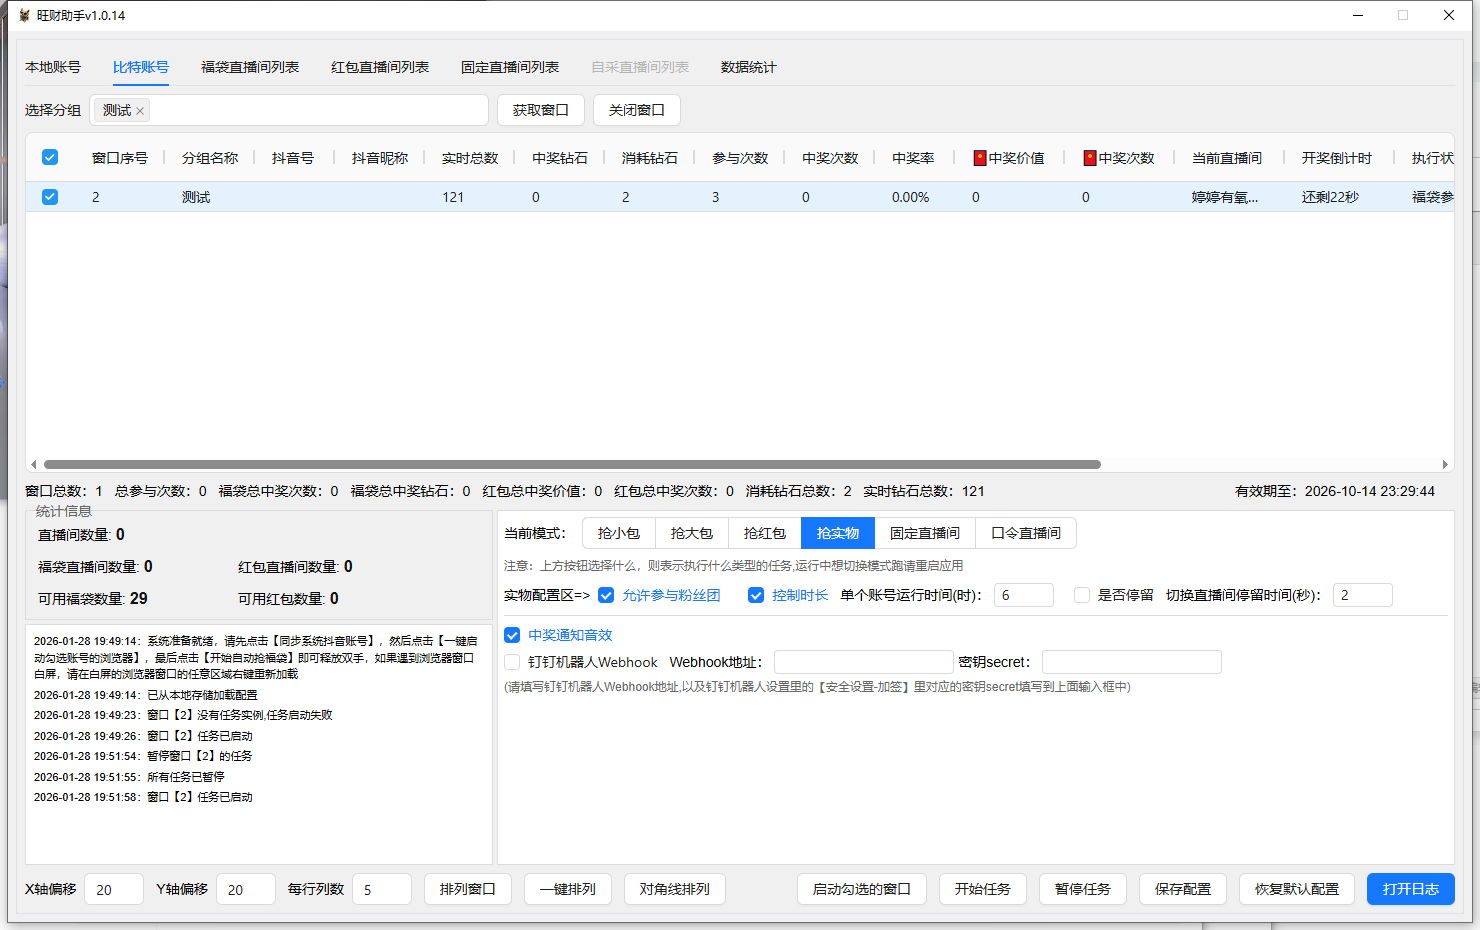Click the app icon in the title bar
Image resolution: width=1480 pixels, height=930 pixels.
tap(24, 15)
